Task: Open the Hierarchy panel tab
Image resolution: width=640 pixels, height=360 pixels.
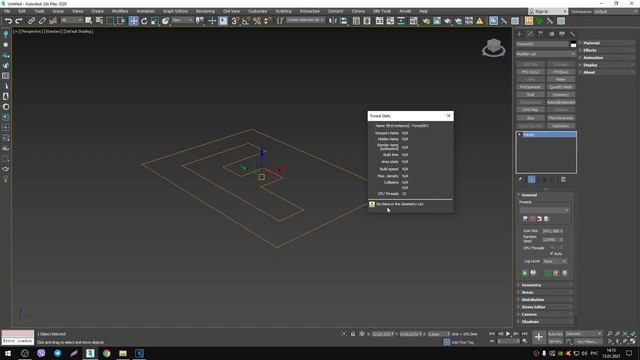Action: tap(541, 34)
